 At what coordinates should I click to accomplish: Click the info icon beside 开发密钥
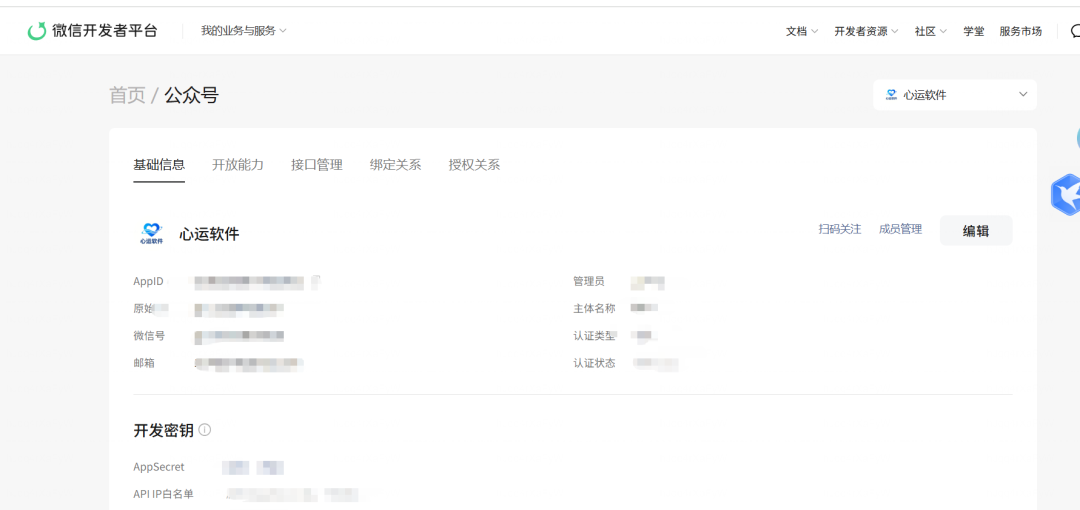coord(205,430)
